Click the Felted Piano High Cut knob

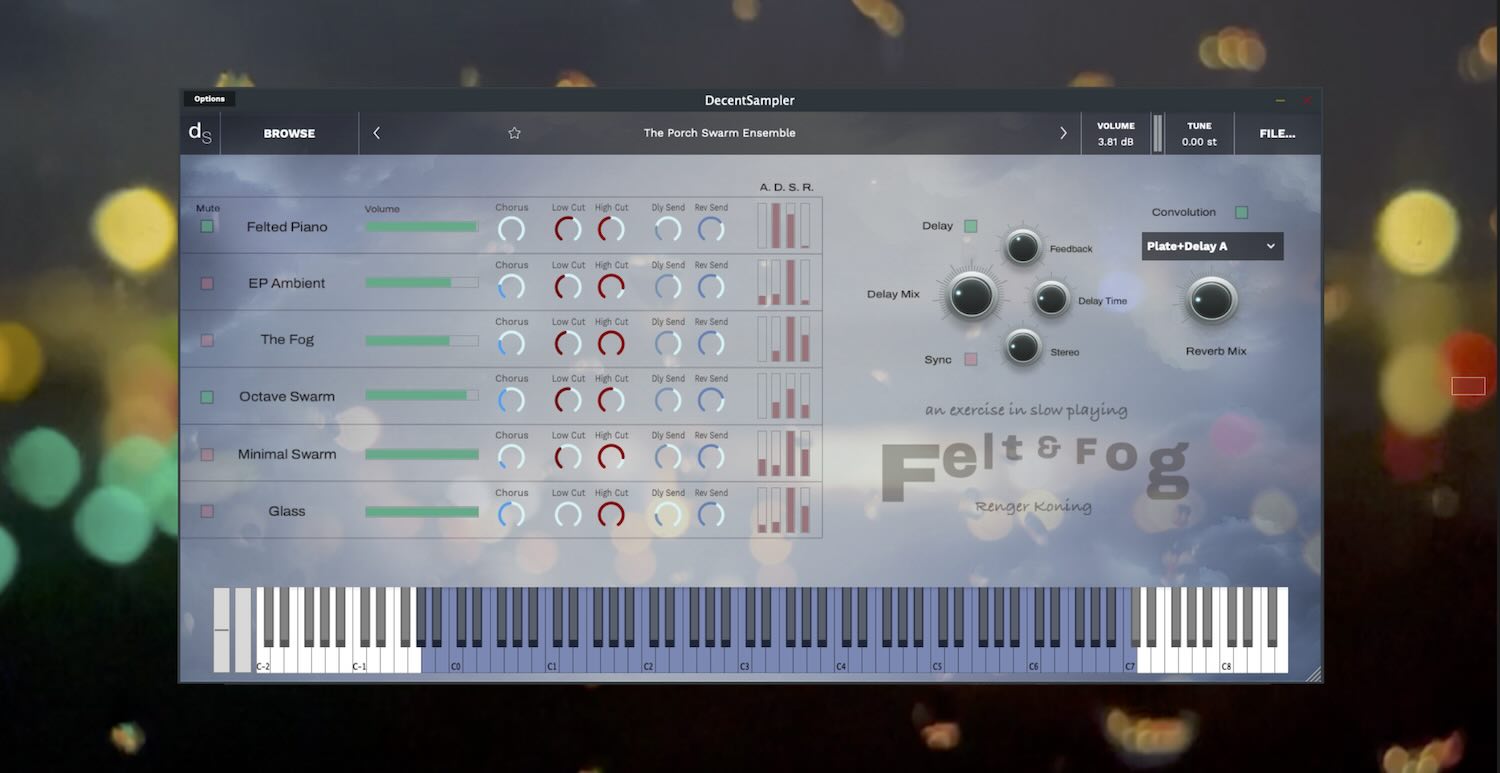[611, 229]
